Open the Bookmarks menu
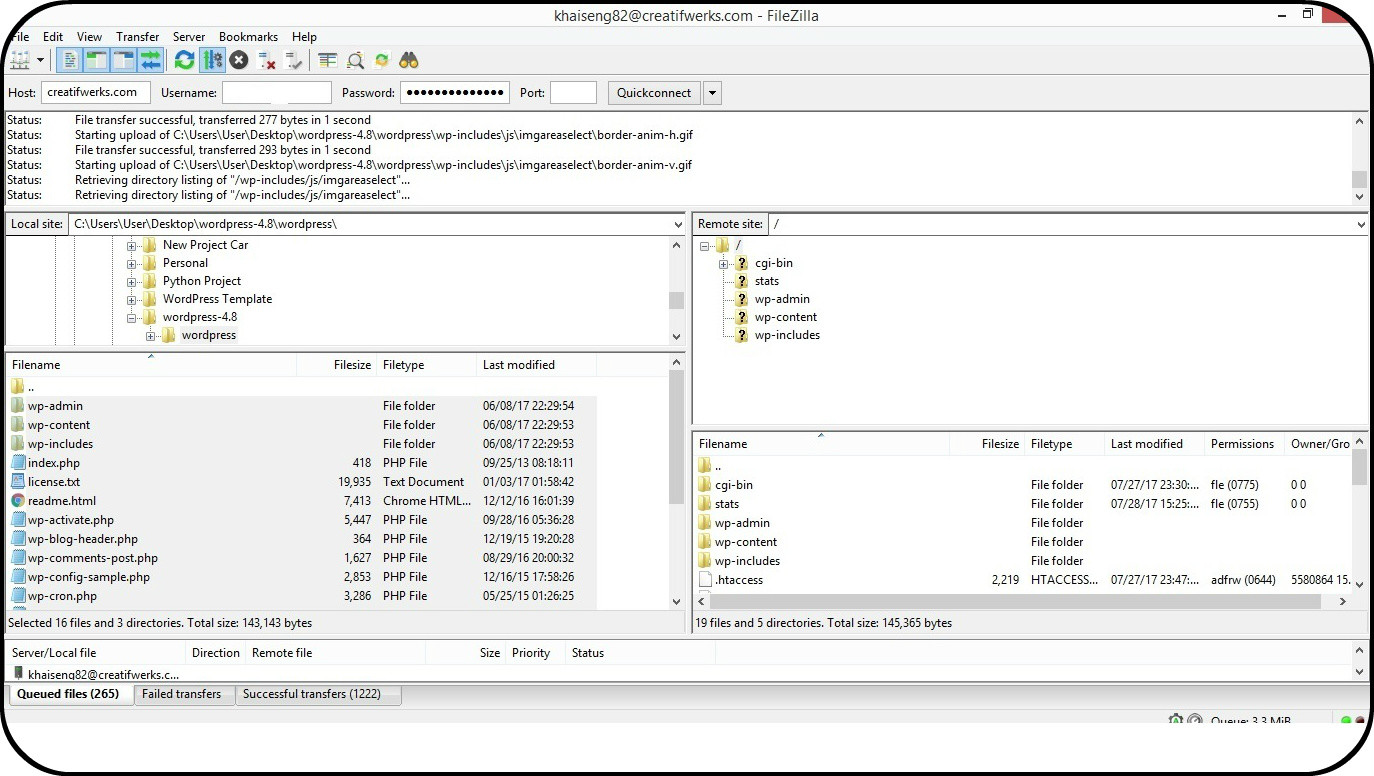The width and height of the screenshot is (1374, 776). (x=248, y=37)
